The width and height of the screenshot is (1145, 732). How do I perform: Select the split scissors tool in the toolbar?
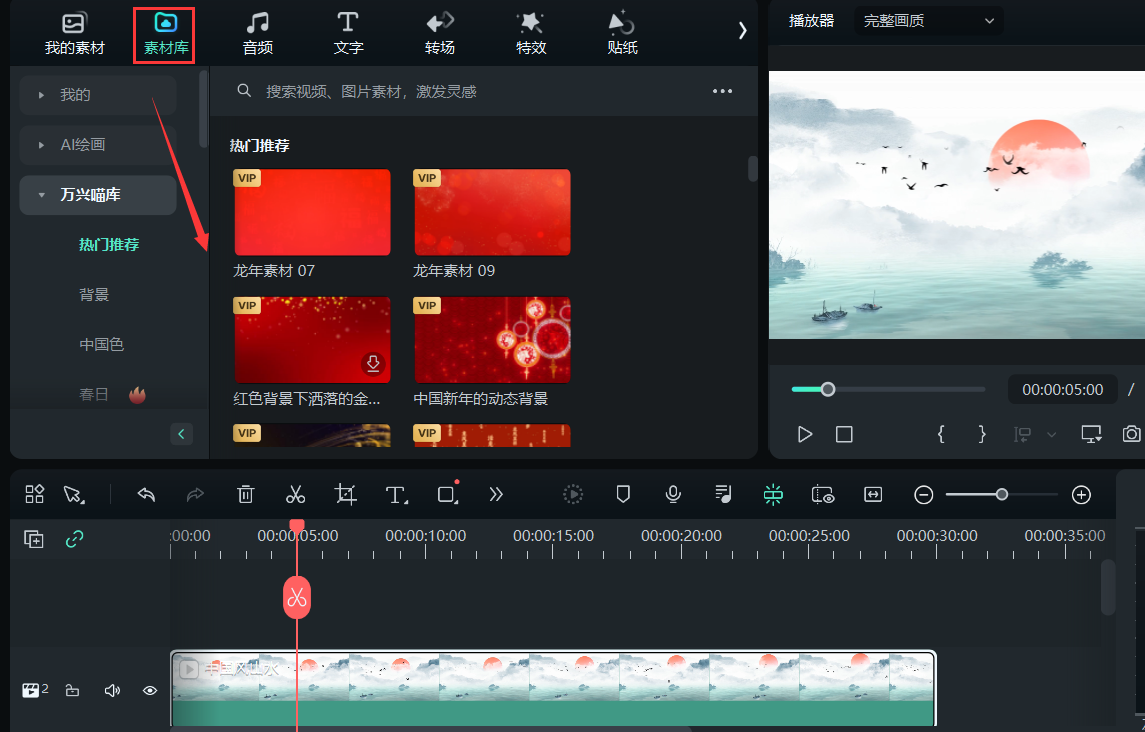(x=295, y=494)
